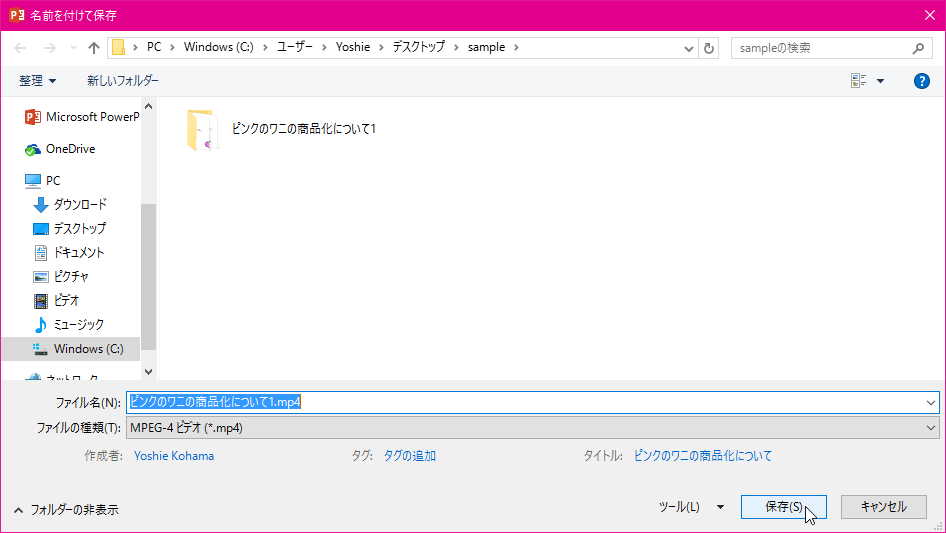Open the file name dropdown arrow
This screenshot has width=946, height=533.
(x=931, y=403)
